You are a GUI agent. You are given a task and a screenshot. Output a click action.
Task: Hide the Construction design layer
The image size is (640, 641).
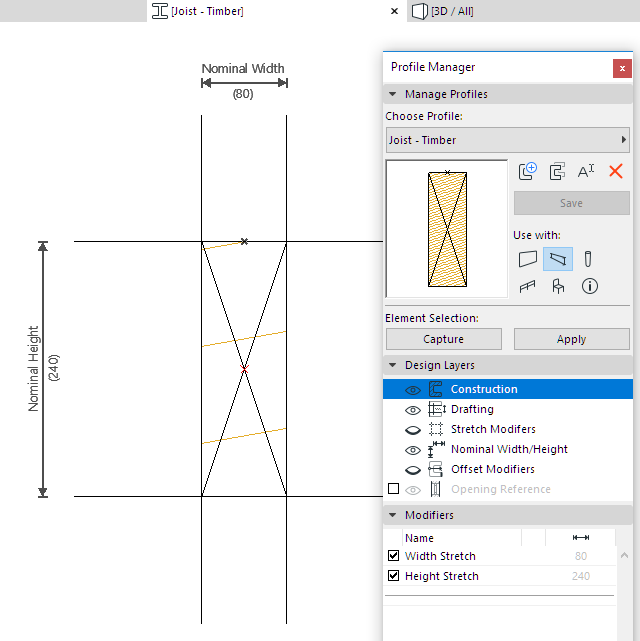coord(413,390)
